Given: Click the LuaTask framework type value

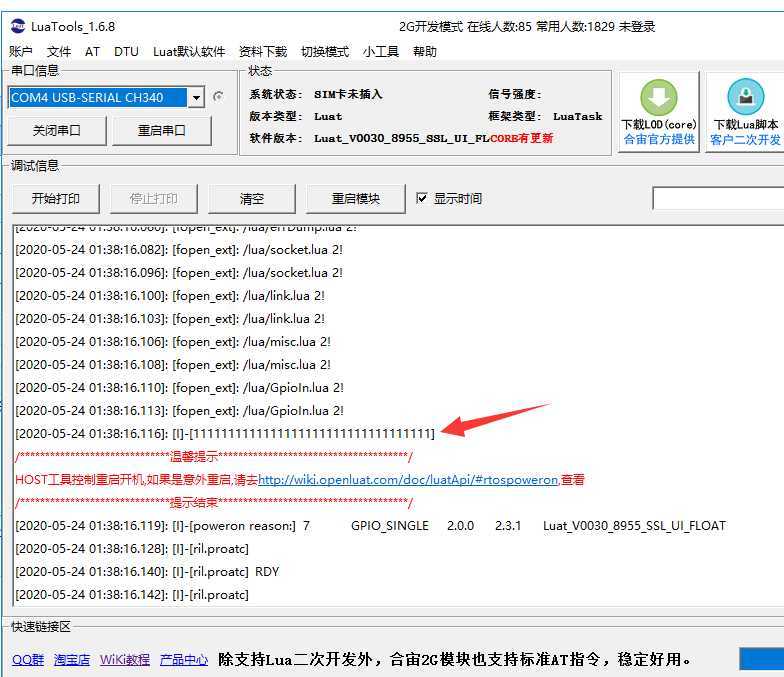Looking at the screenshot, I should [x=578, y=116].
